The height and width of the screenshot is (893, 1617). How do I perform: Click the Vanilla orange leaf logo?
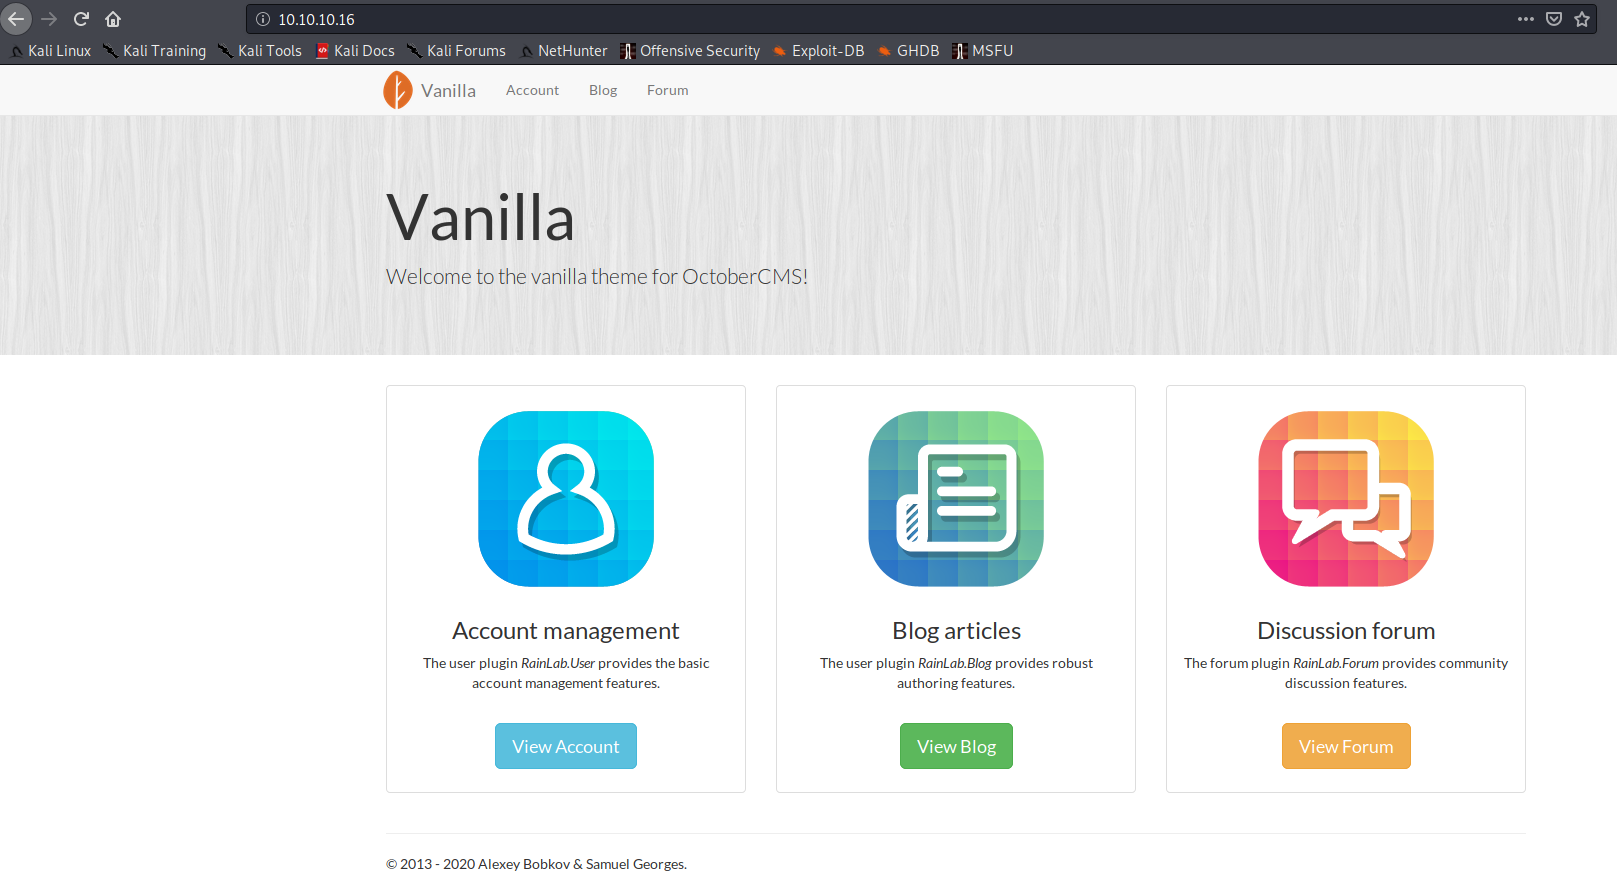[x=398, y=90]
